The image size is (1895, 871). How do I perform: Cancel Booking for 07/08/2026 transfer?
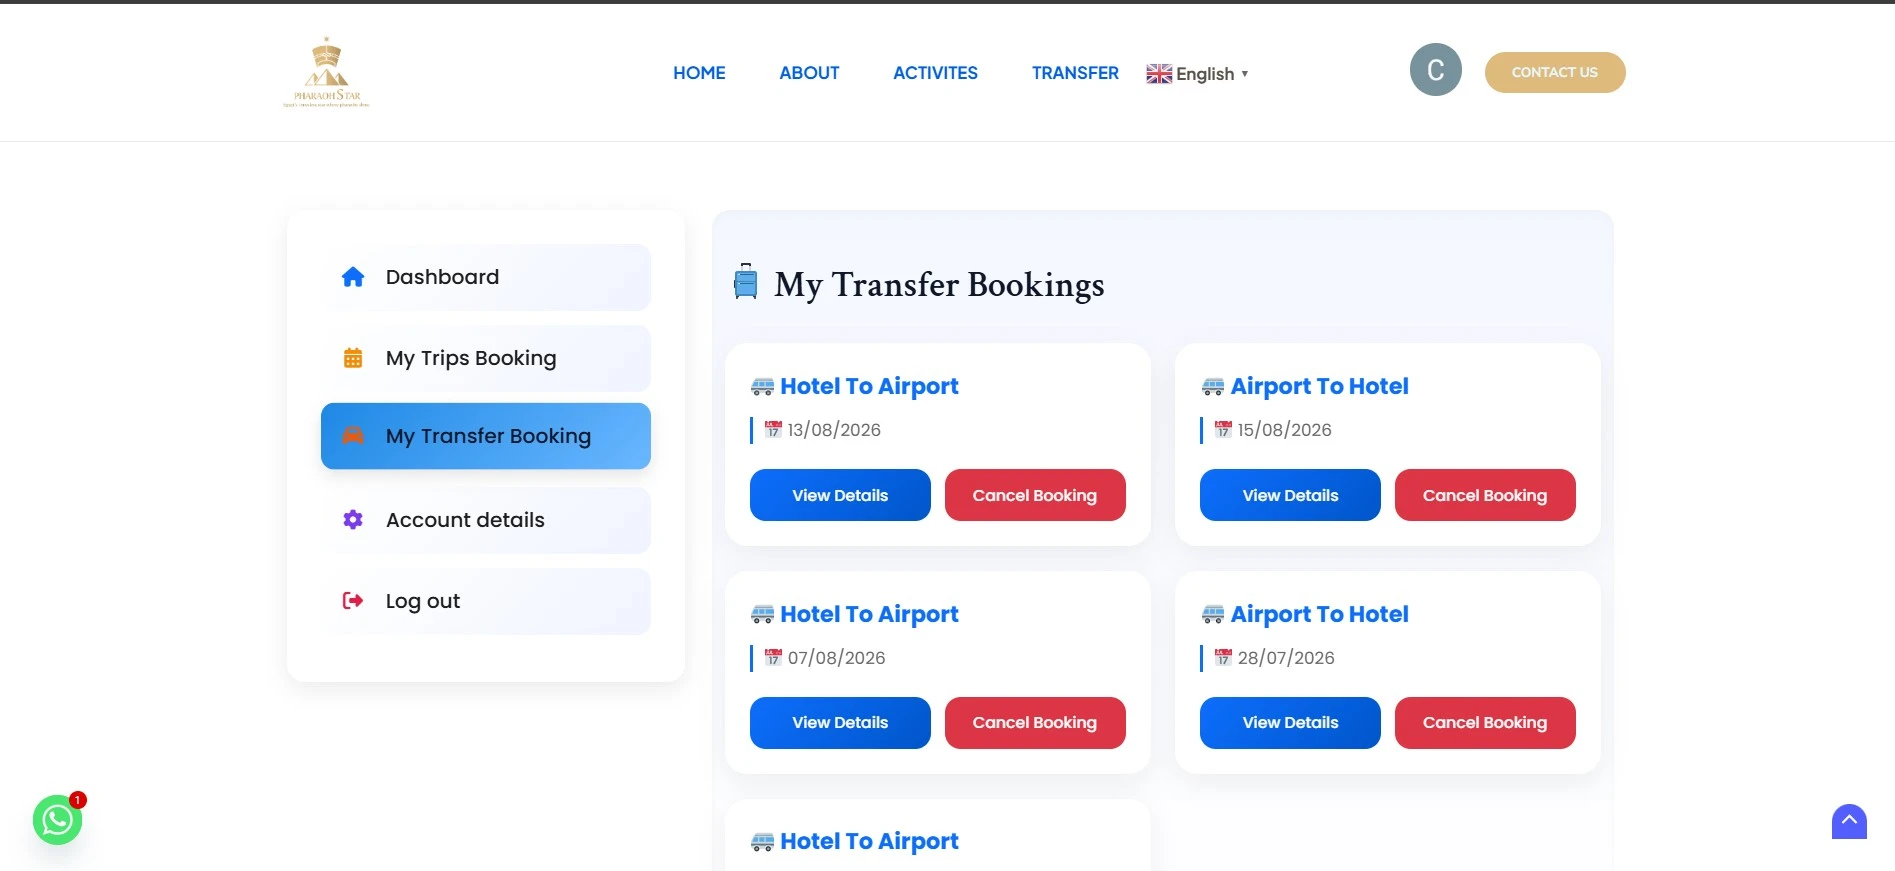coord(1035,723)
